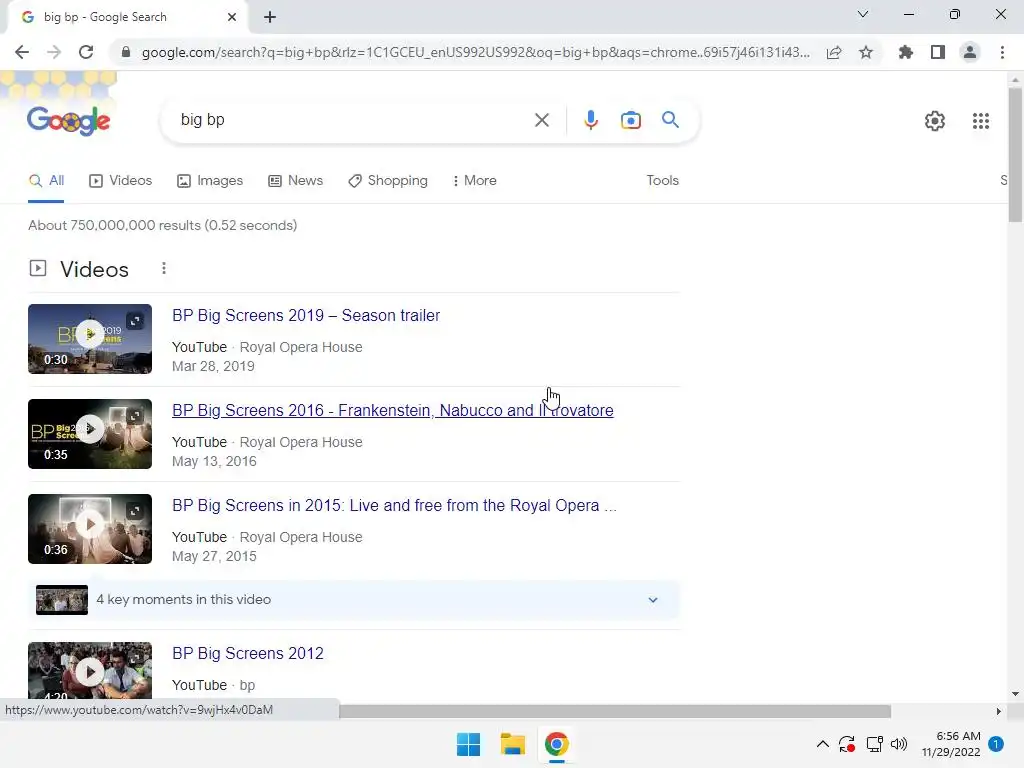Play the BP Big Screens 2012 thumbnail

pyautogui.click(x=90, y=671)
